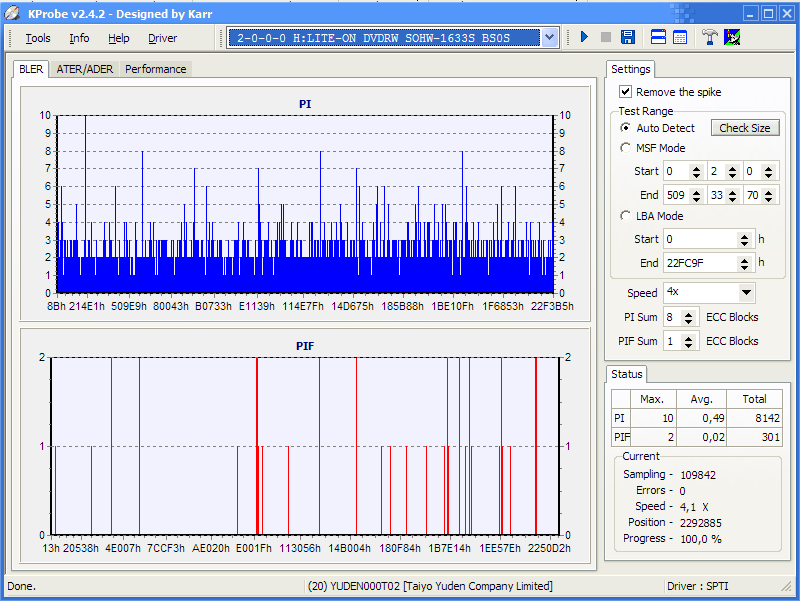Start the disc scan with the play icon
Image resolution: width=800 pixels, height=601 pixels.
(x=584, y=37)
